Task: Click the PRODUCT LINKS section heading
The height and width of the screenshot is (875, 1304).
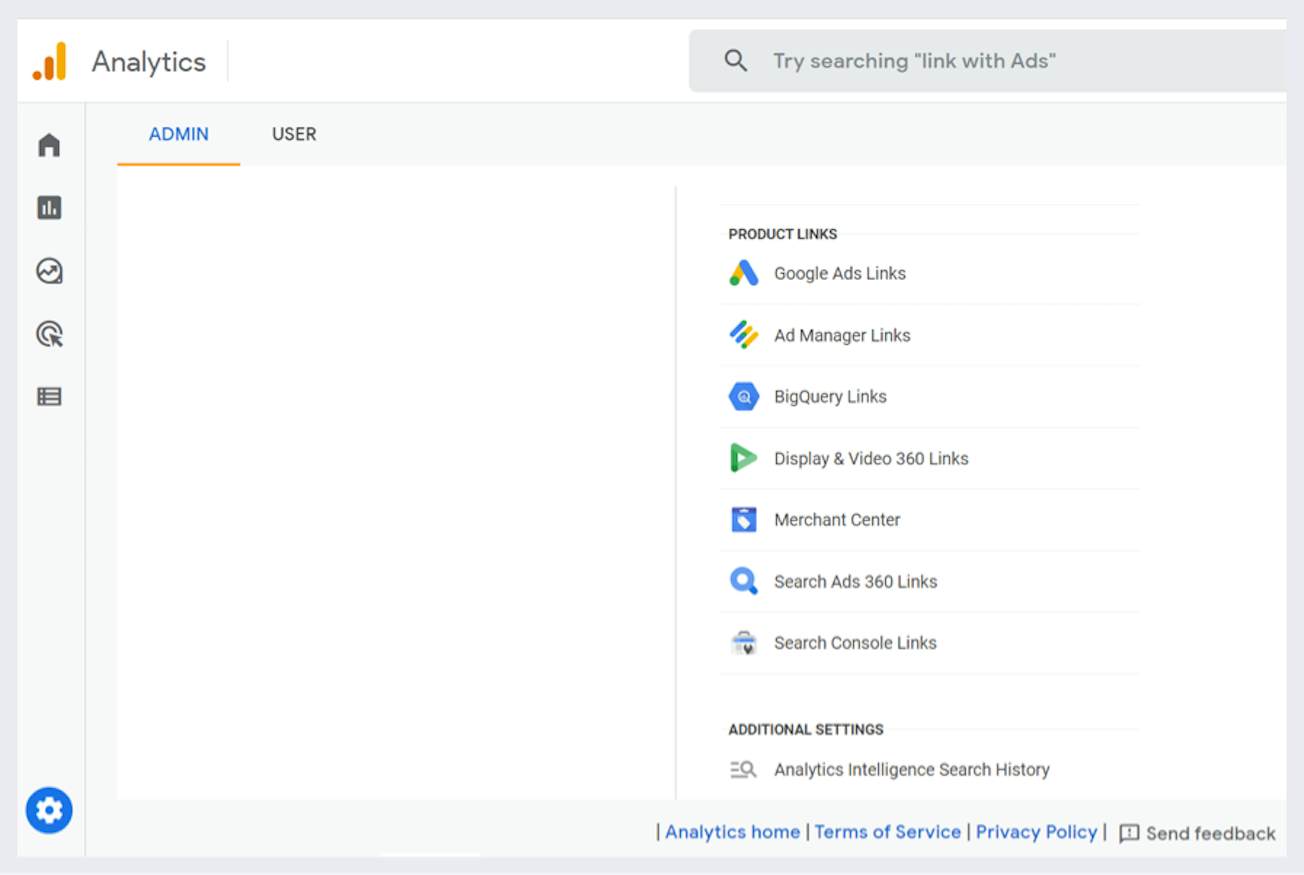Action: tap(783, 234)
